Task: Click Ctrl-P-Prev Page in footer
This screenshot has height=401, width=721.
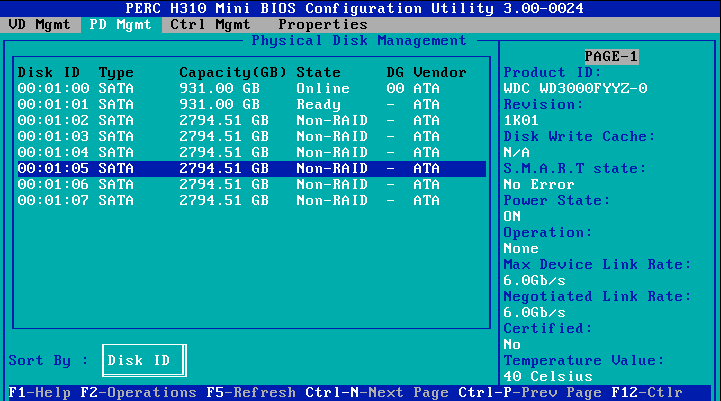Action: 529,393
